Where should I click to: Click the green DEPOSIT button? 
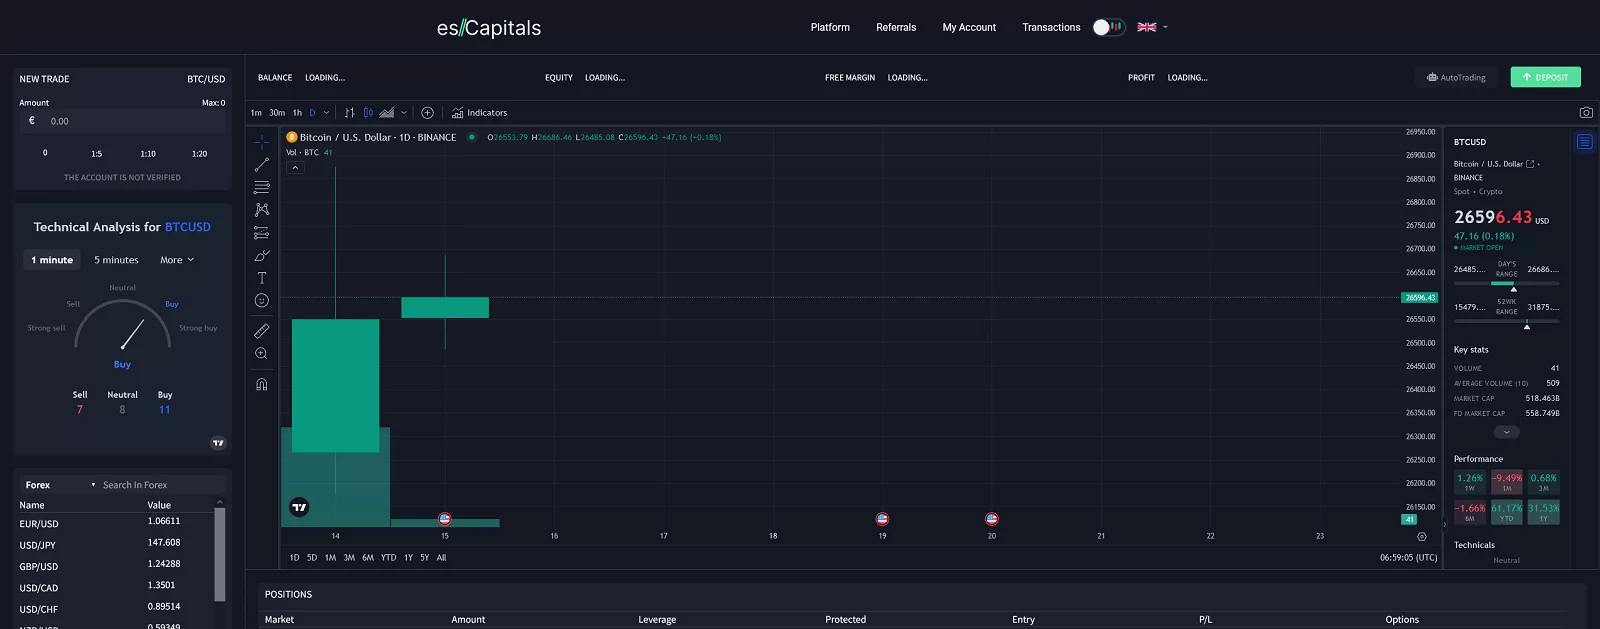coord(1545,77)
